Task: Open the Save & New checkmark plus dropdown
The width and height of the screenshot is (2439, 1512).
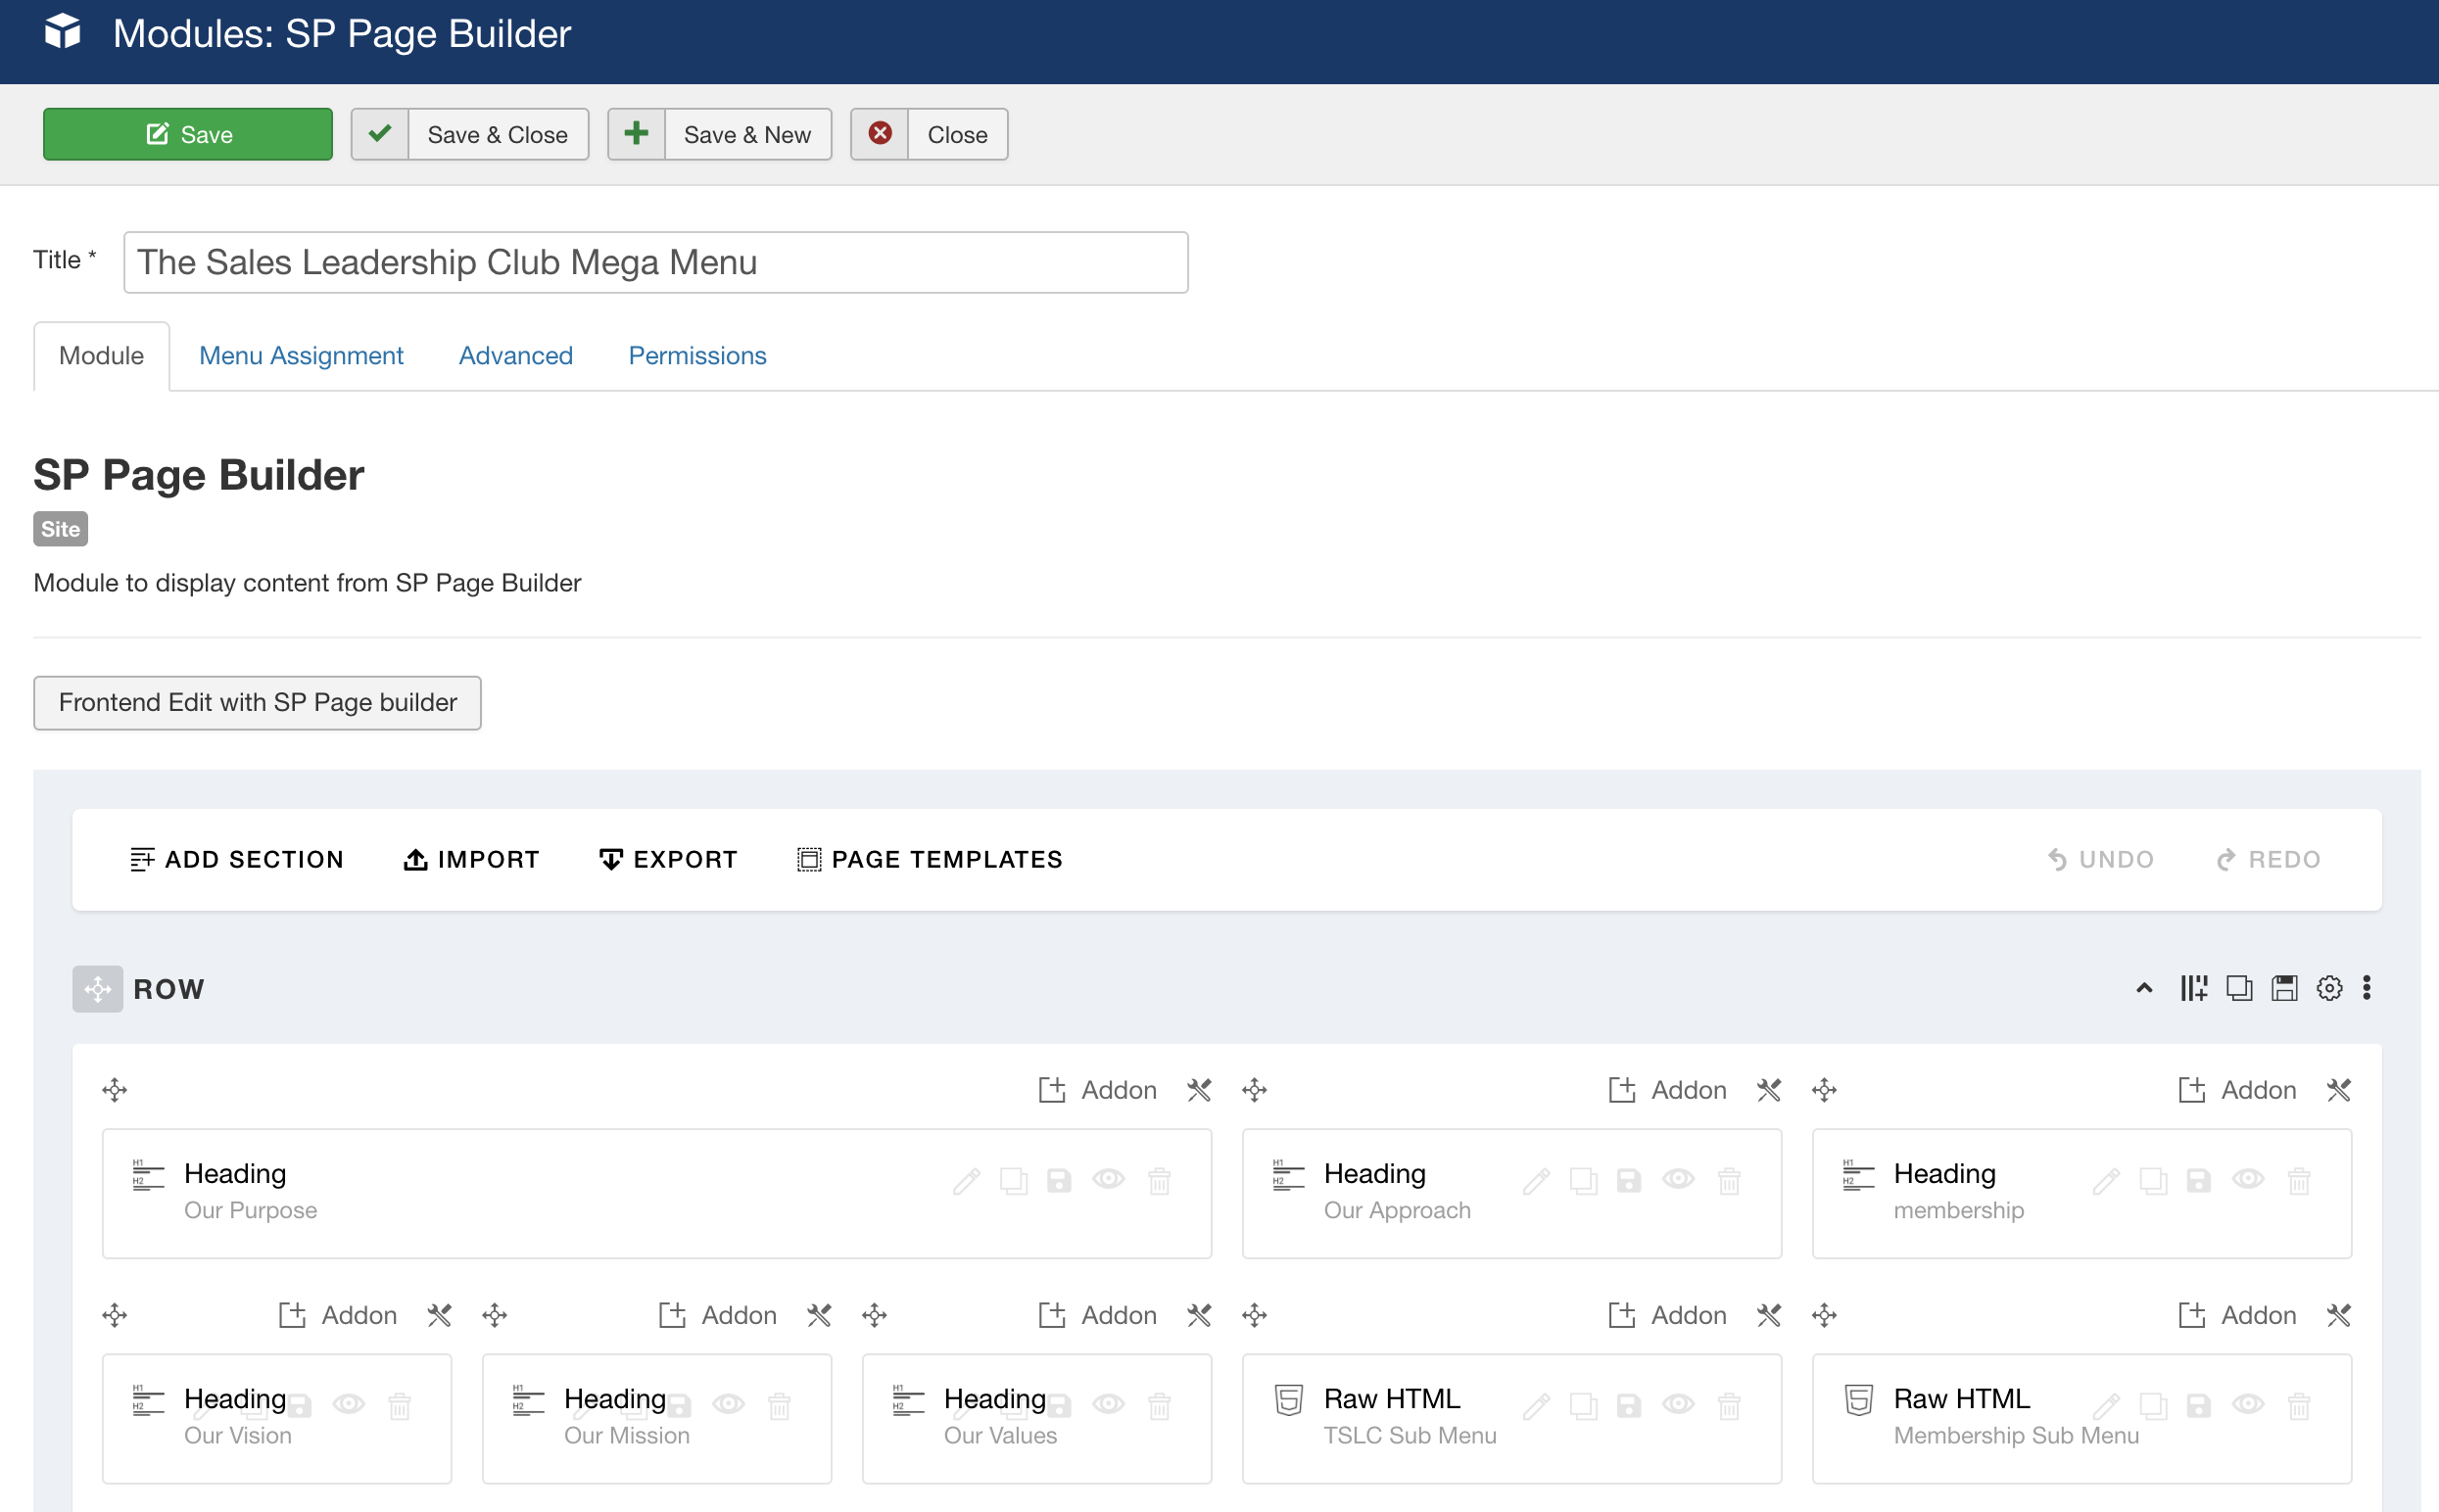Action: (636, 134)
